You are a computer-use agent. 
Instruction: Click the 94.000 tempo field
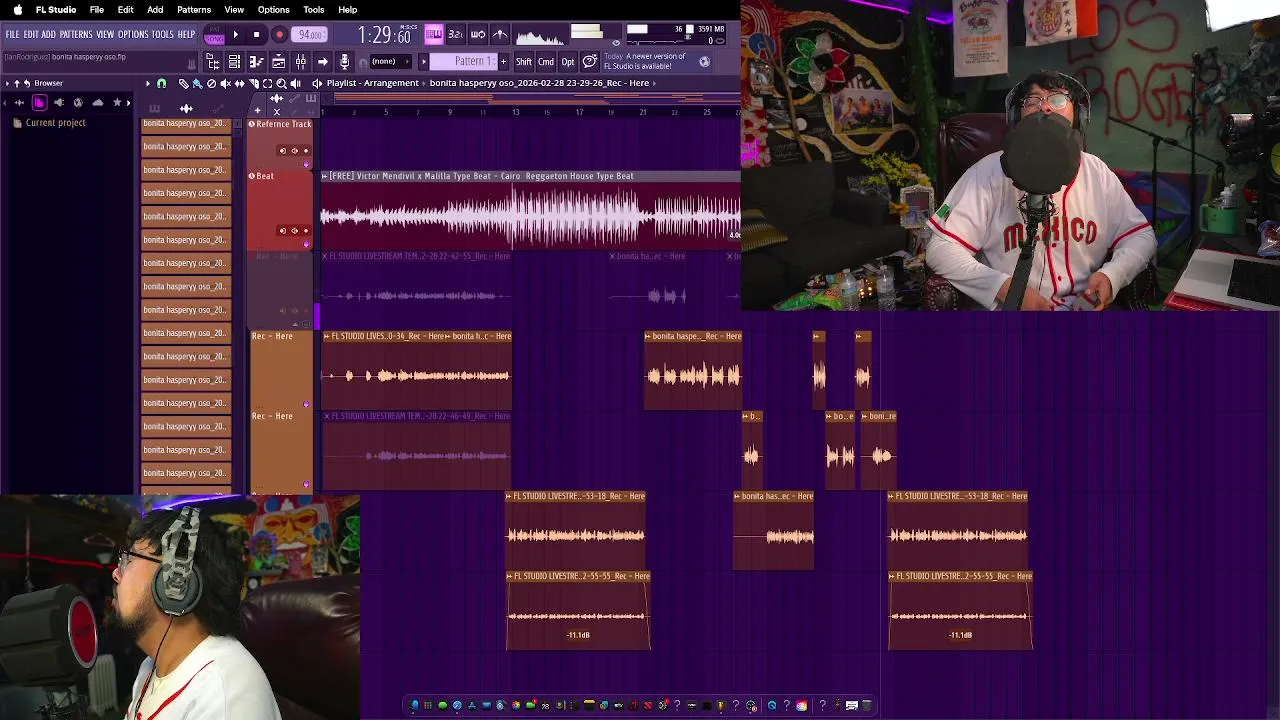point(310,34)
